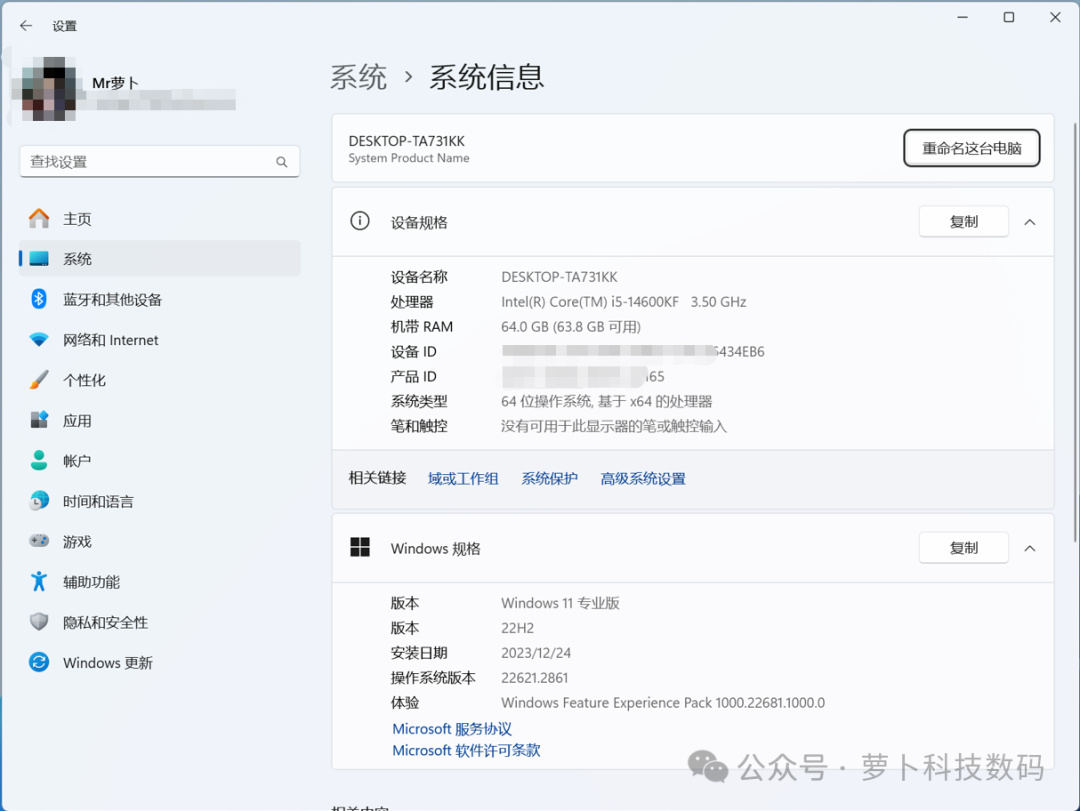This screenshot has width=1080, height=811.
Task: Click the pen and touch value 没有可用于此显示器的笔或触控输入
Action: coord(614,427)
